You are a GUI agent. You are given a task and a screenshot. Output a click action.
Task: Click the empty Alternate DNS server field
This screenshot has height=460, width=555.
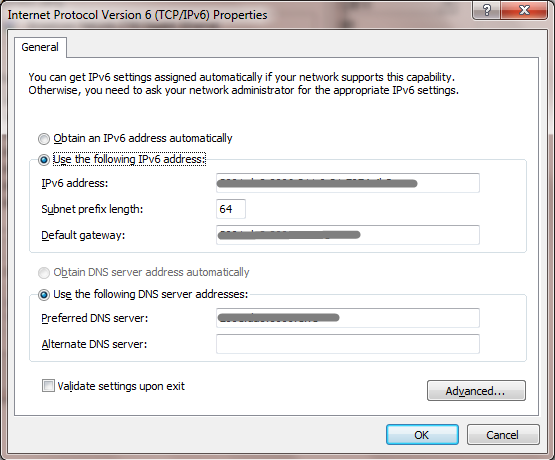348,344
